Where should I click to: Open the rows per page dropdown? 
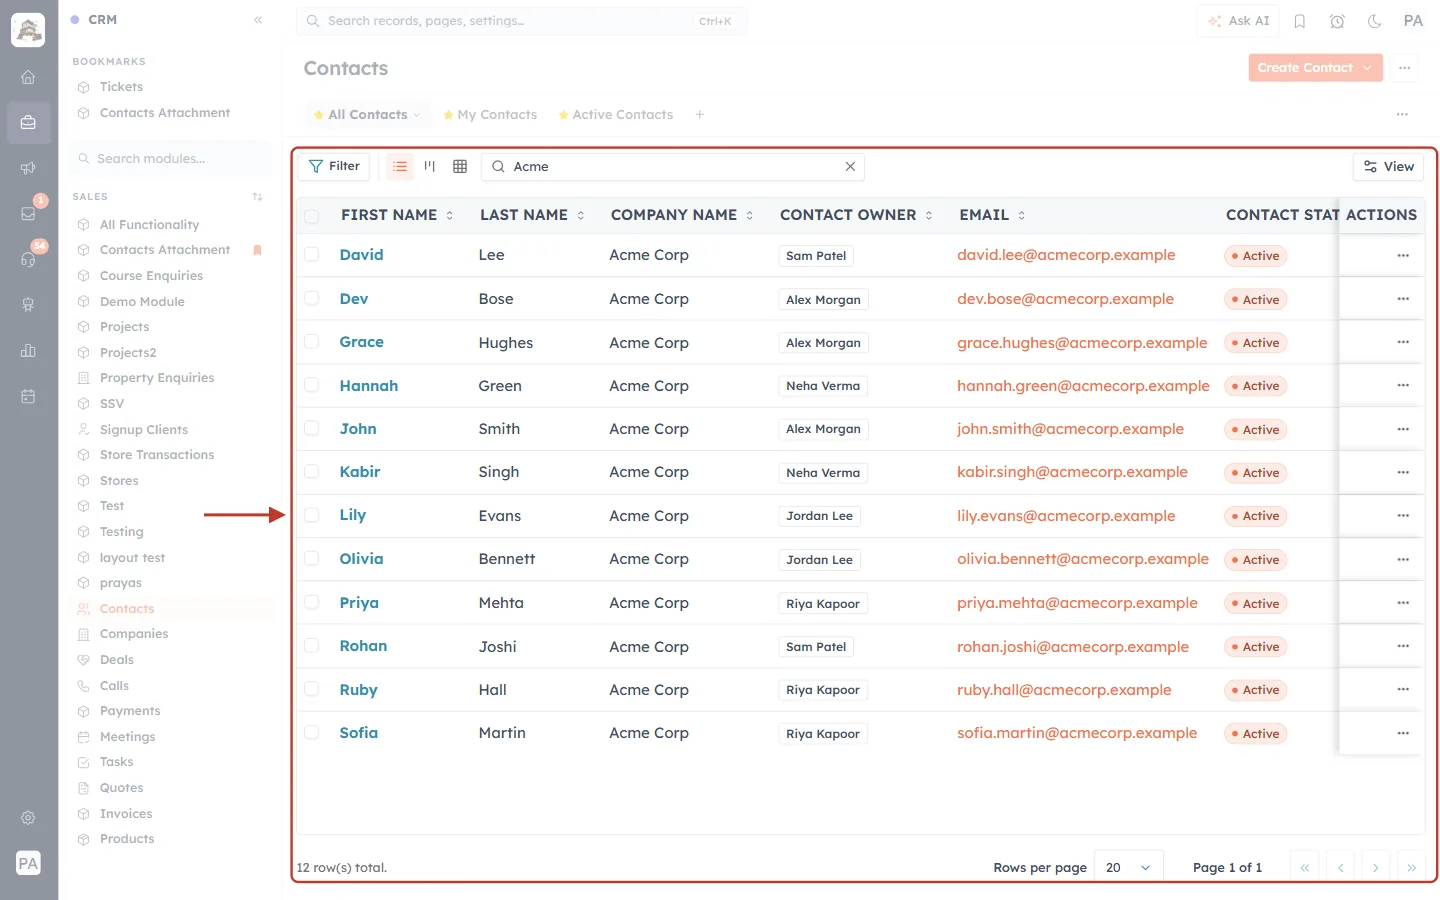pyautogui.click(x=1129, y=867)
